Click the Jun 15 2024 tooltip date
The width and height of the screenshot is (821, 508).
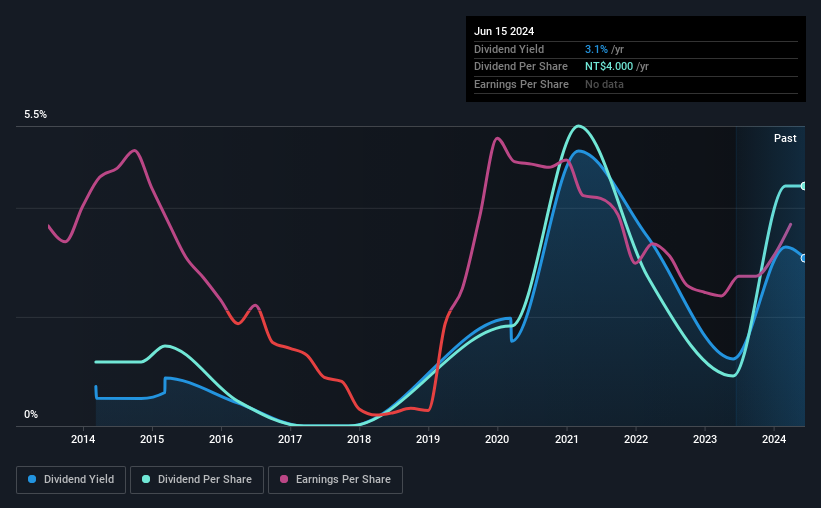pyautogui.click(x=504, y=31)
